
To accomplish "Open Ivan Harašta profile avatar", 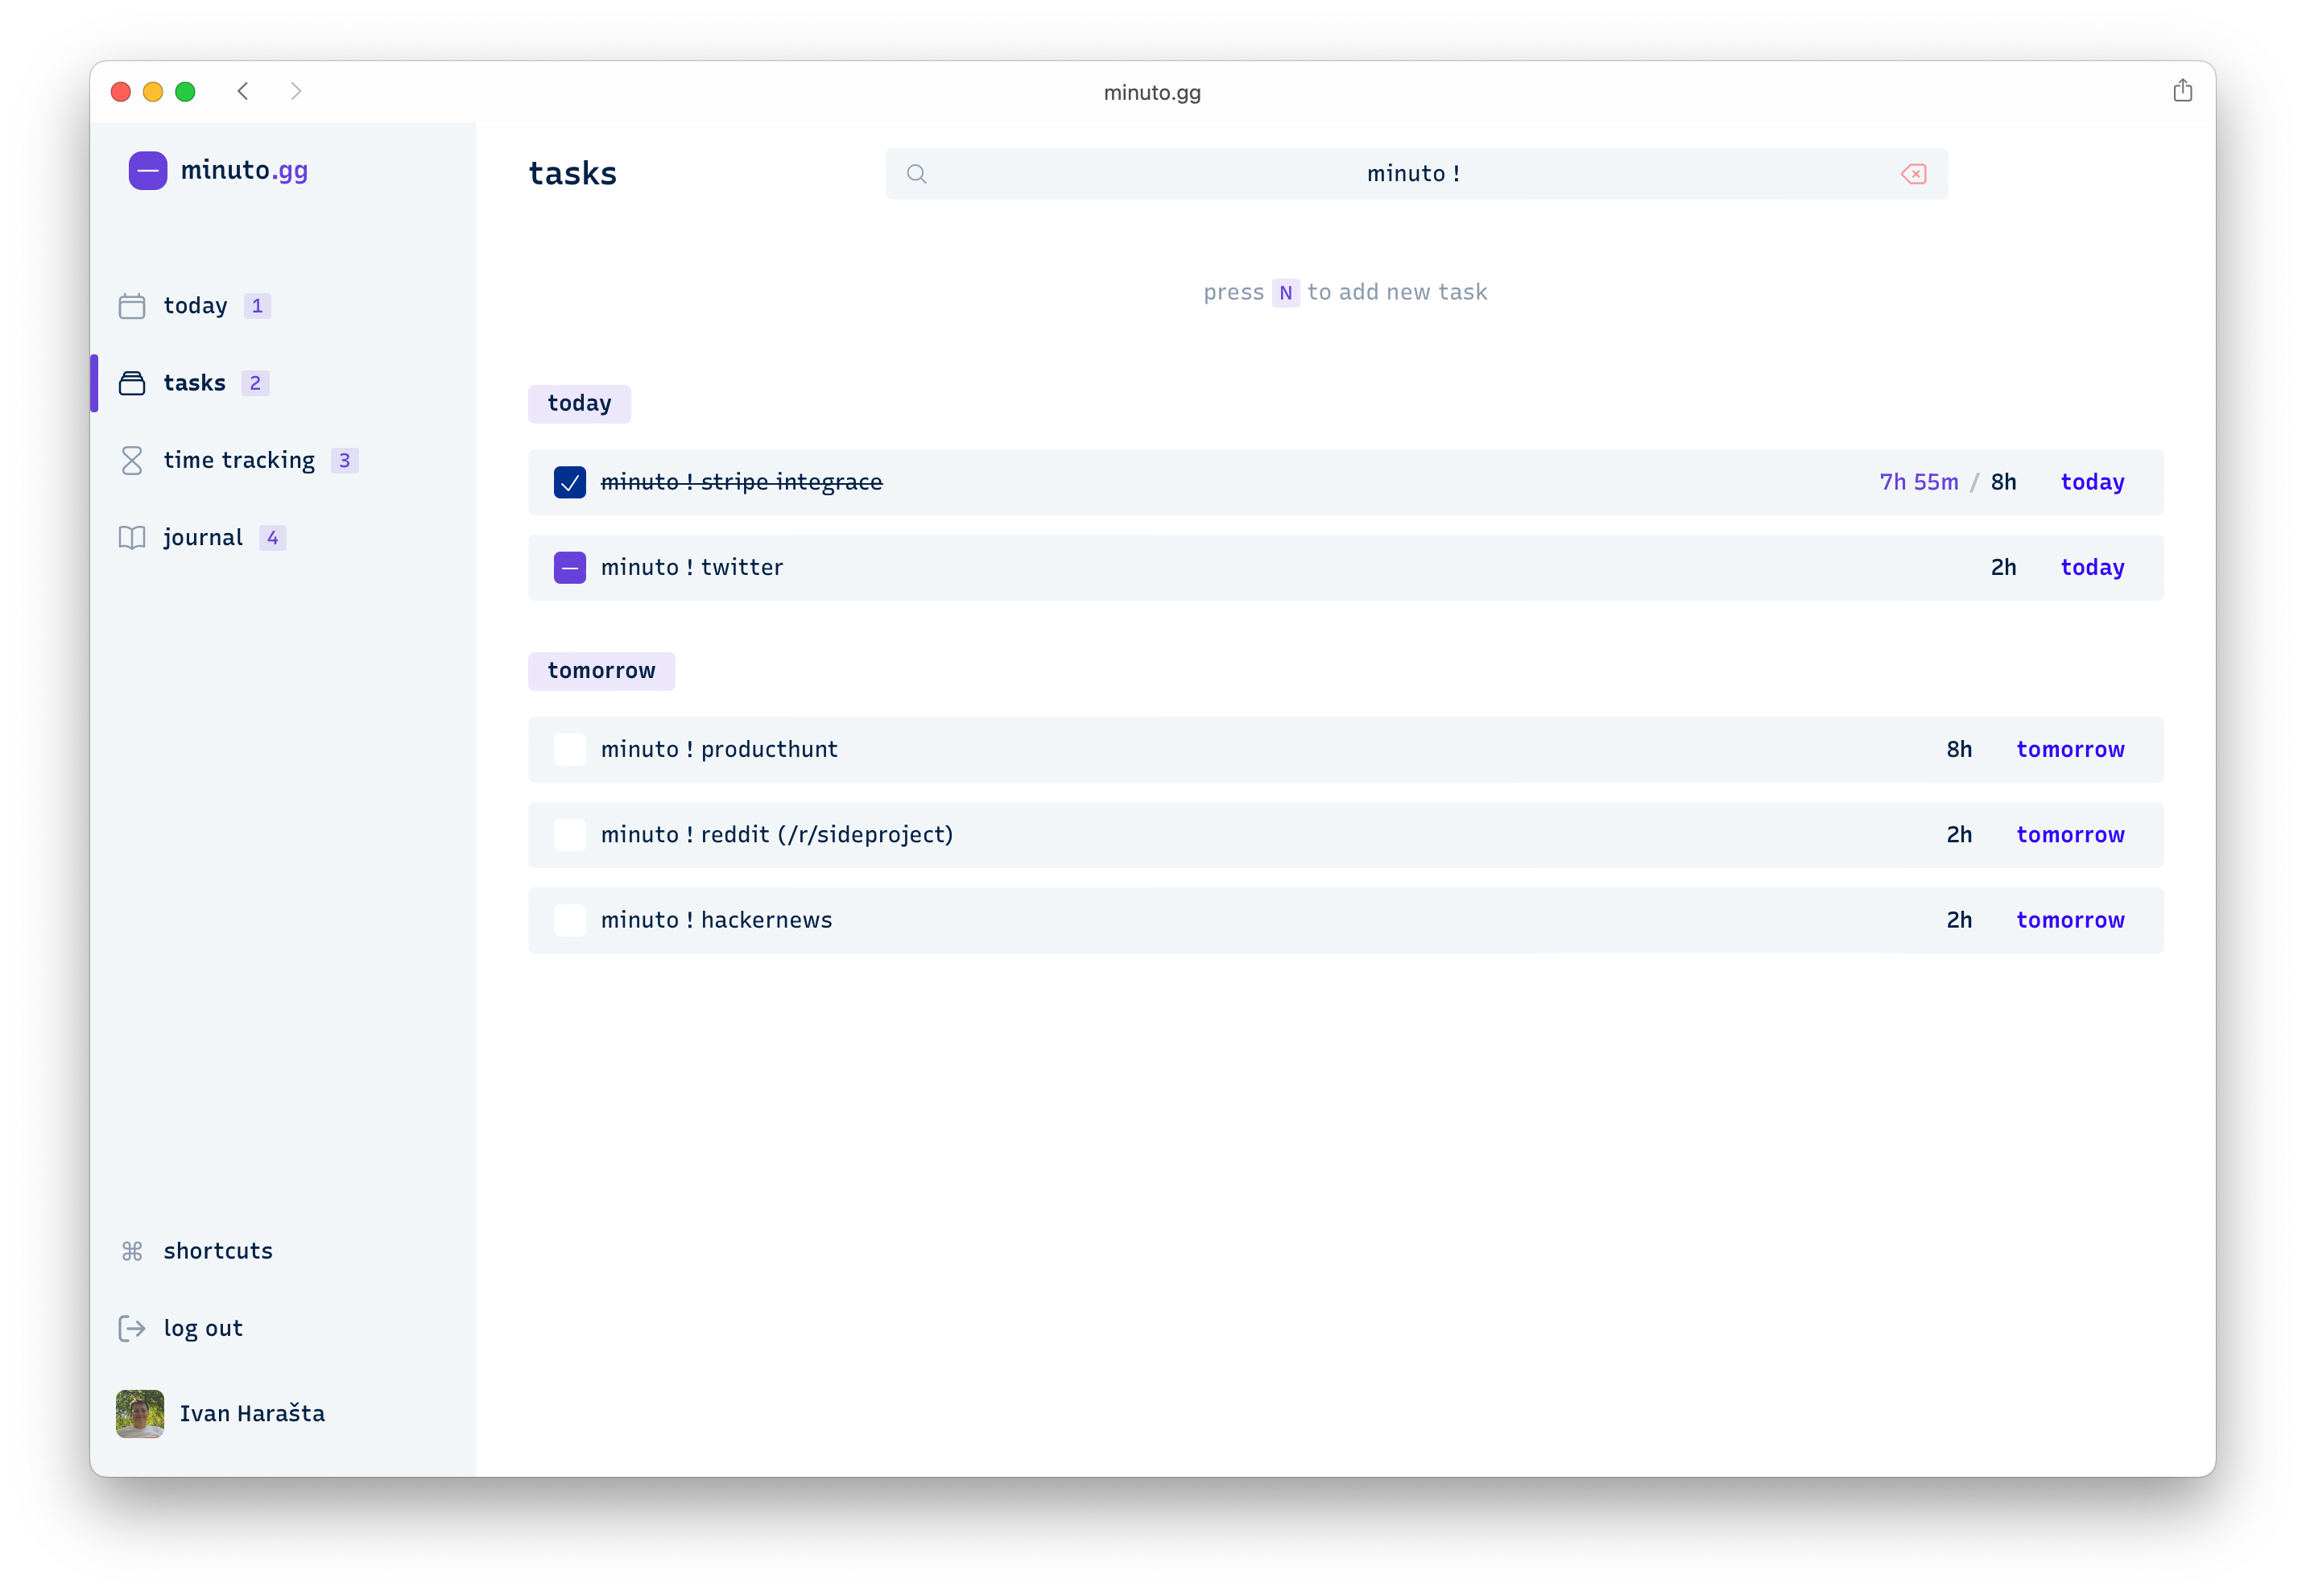I will tap(140, 1414).
